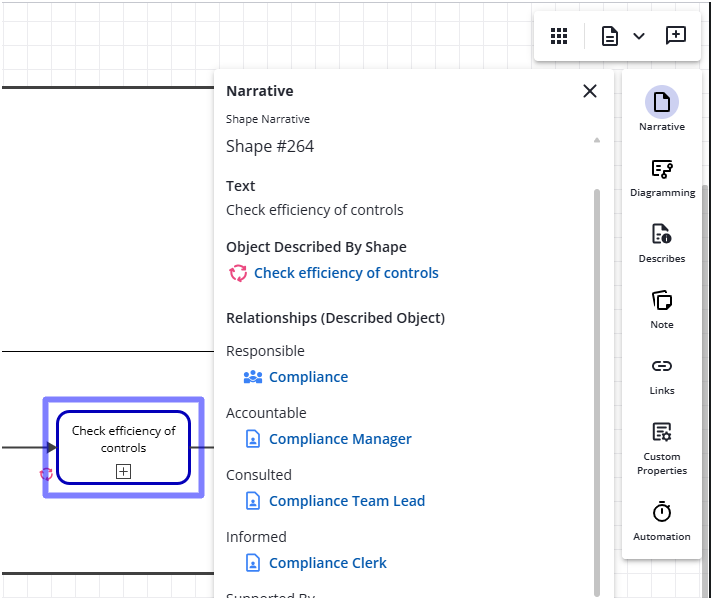The image size is (713, 600).
Task: Open the grid apps menu icon
Action: [x=559, y=36]
